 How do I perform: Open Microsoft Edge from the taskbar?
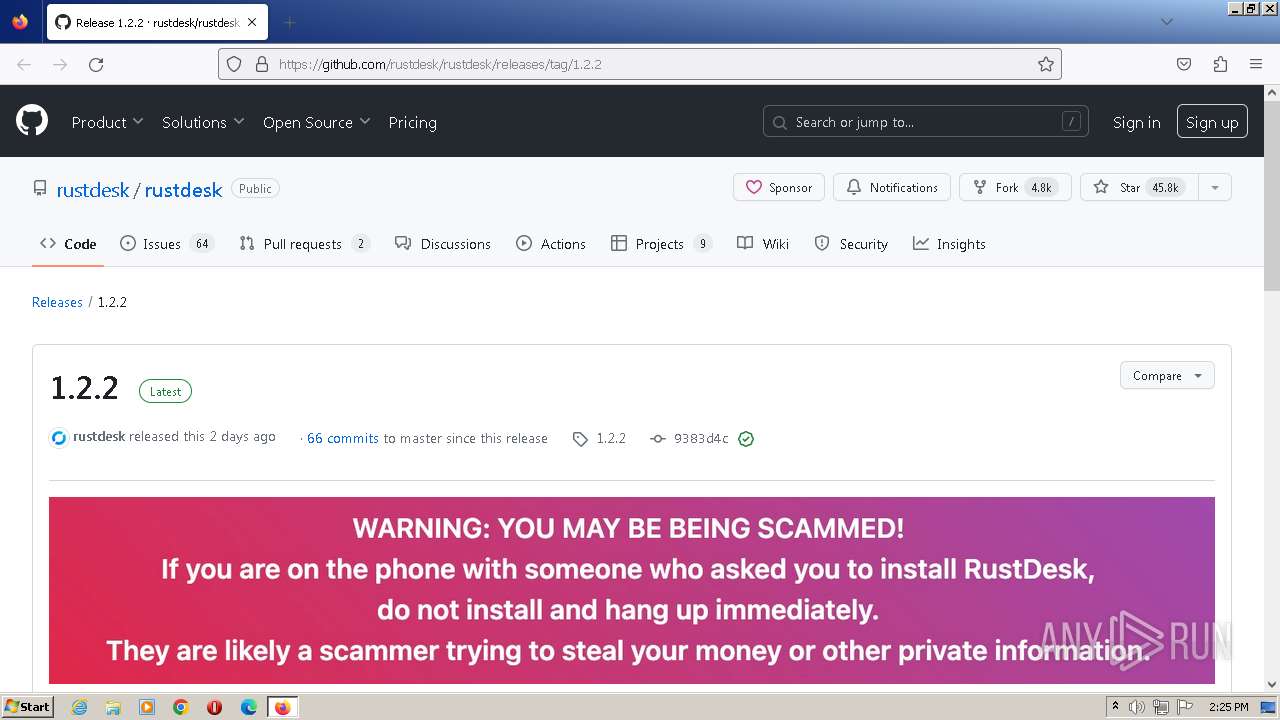(x=249, y=707)
